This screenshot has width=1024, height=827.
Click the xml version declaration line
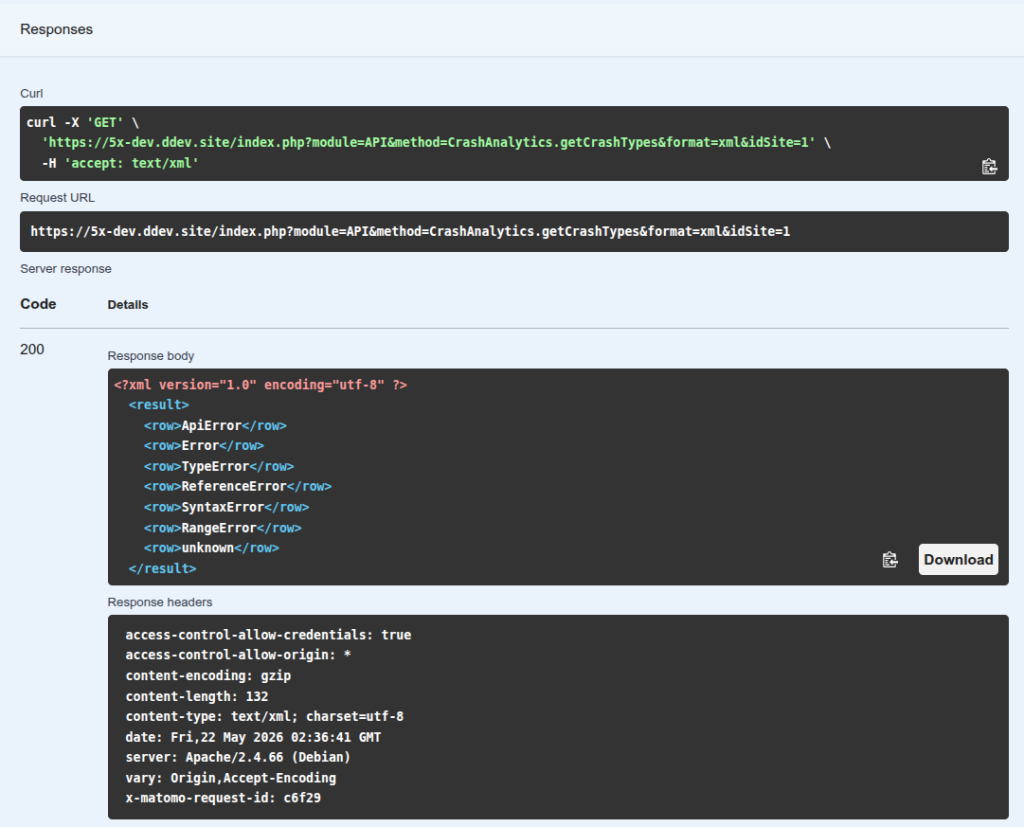point(261,385)
